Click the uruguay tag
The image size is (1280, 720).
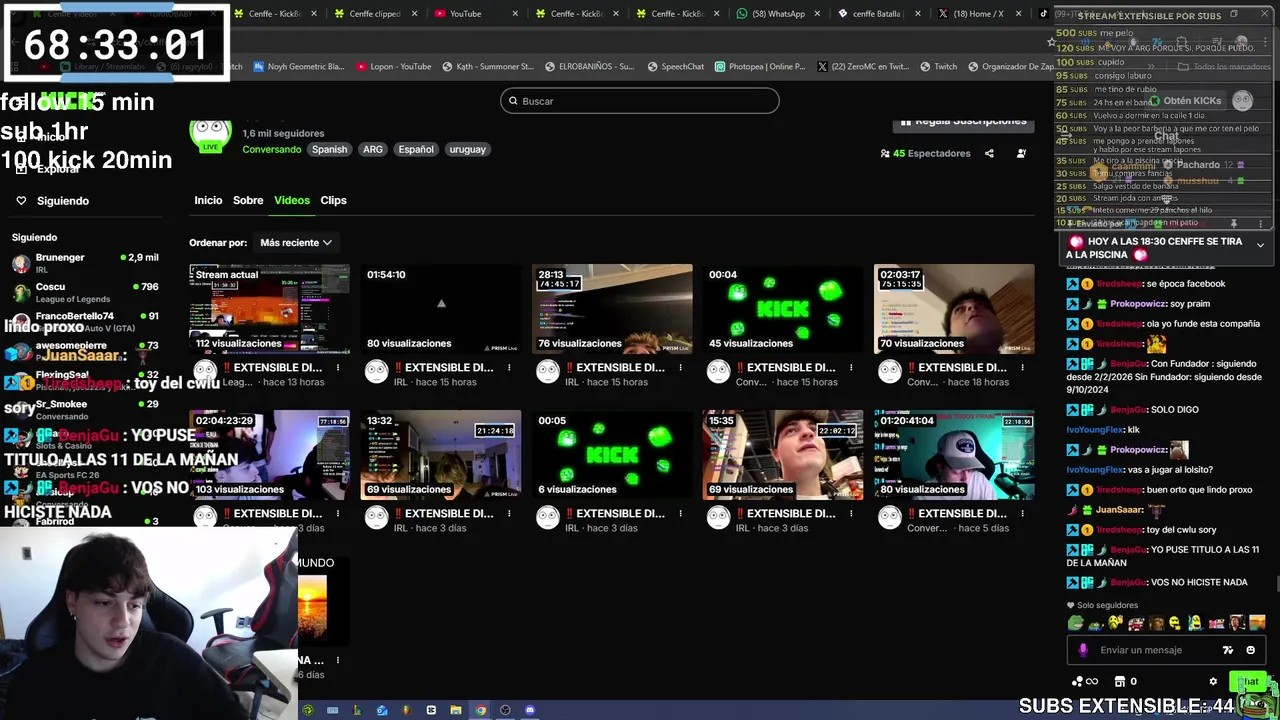pyautogui.click(x=467, y=150)
